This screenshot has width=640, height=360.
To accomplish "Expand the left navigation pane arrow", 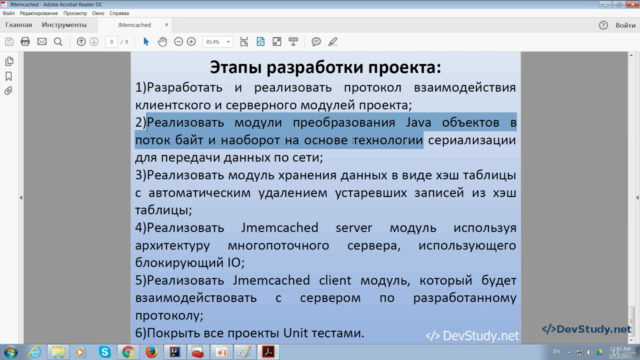I will coord(21,198).
